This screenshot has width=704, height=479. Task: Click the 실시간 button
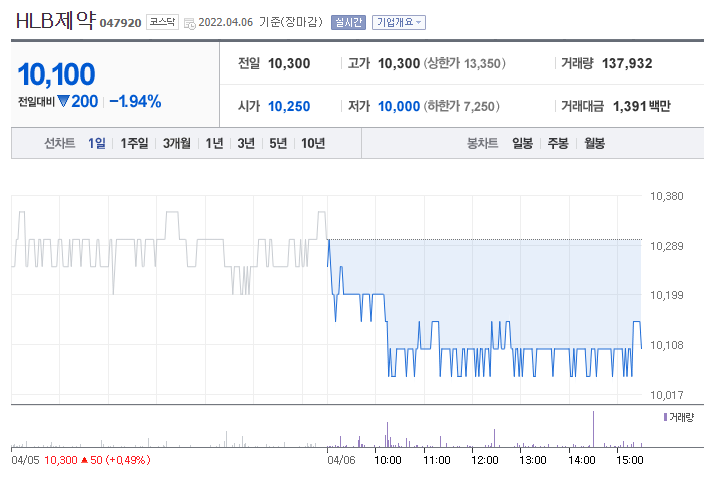tap(348, 22)
